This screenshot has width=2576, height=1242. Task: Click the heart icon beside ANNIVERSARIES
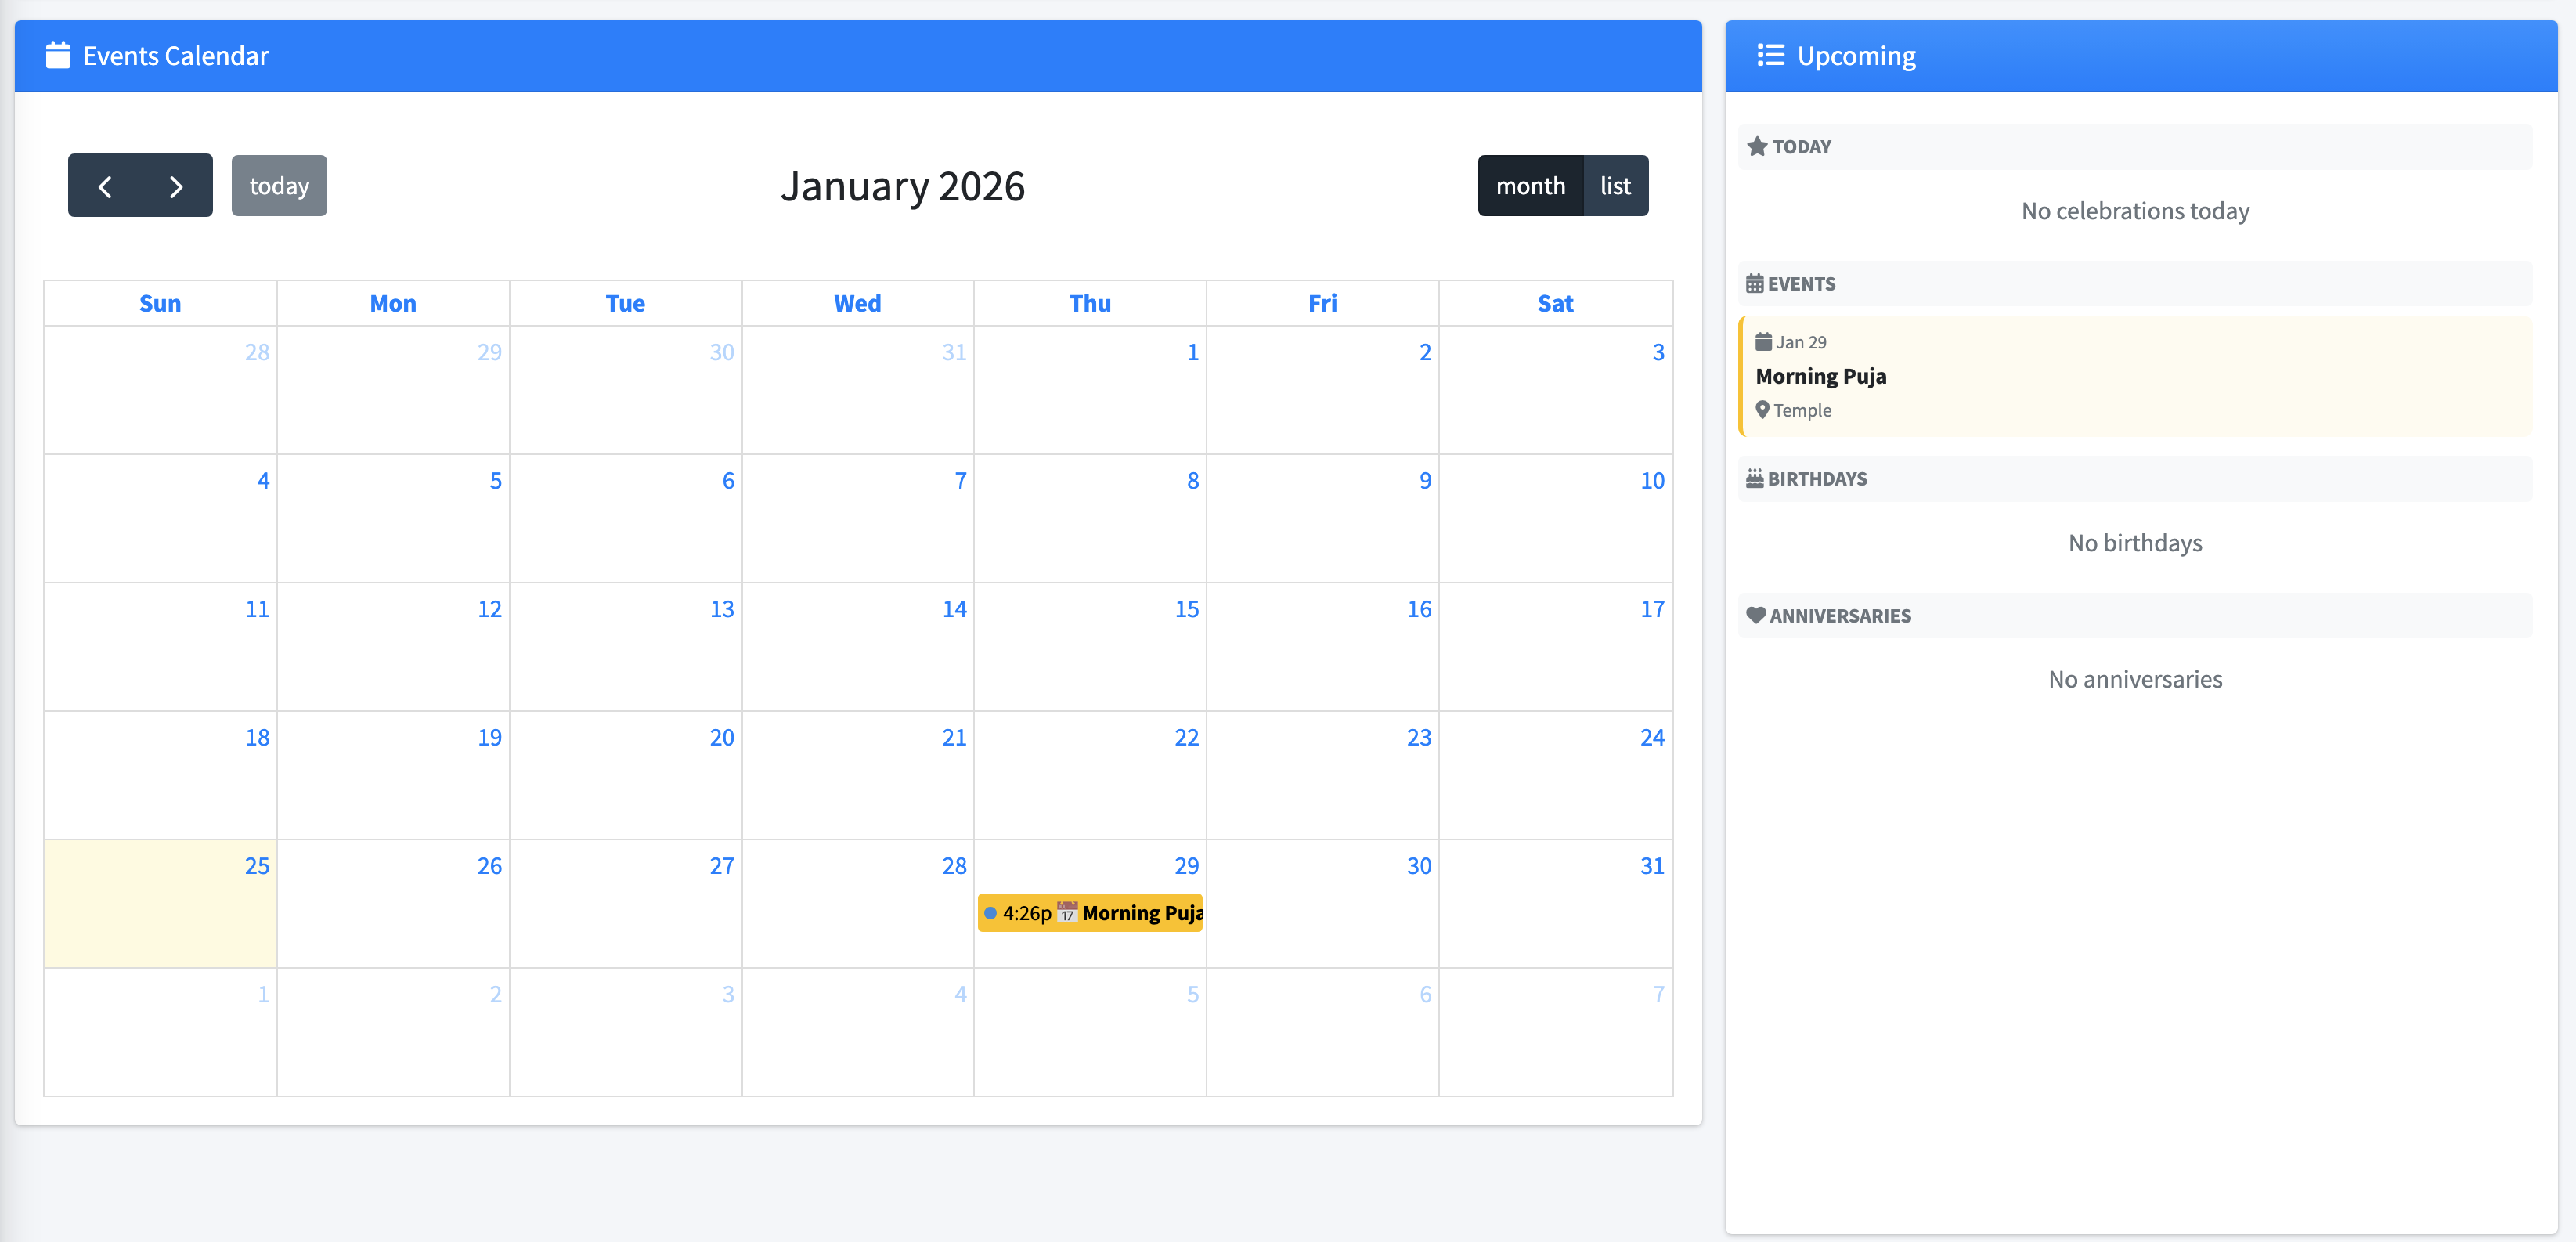(1756, 615)
